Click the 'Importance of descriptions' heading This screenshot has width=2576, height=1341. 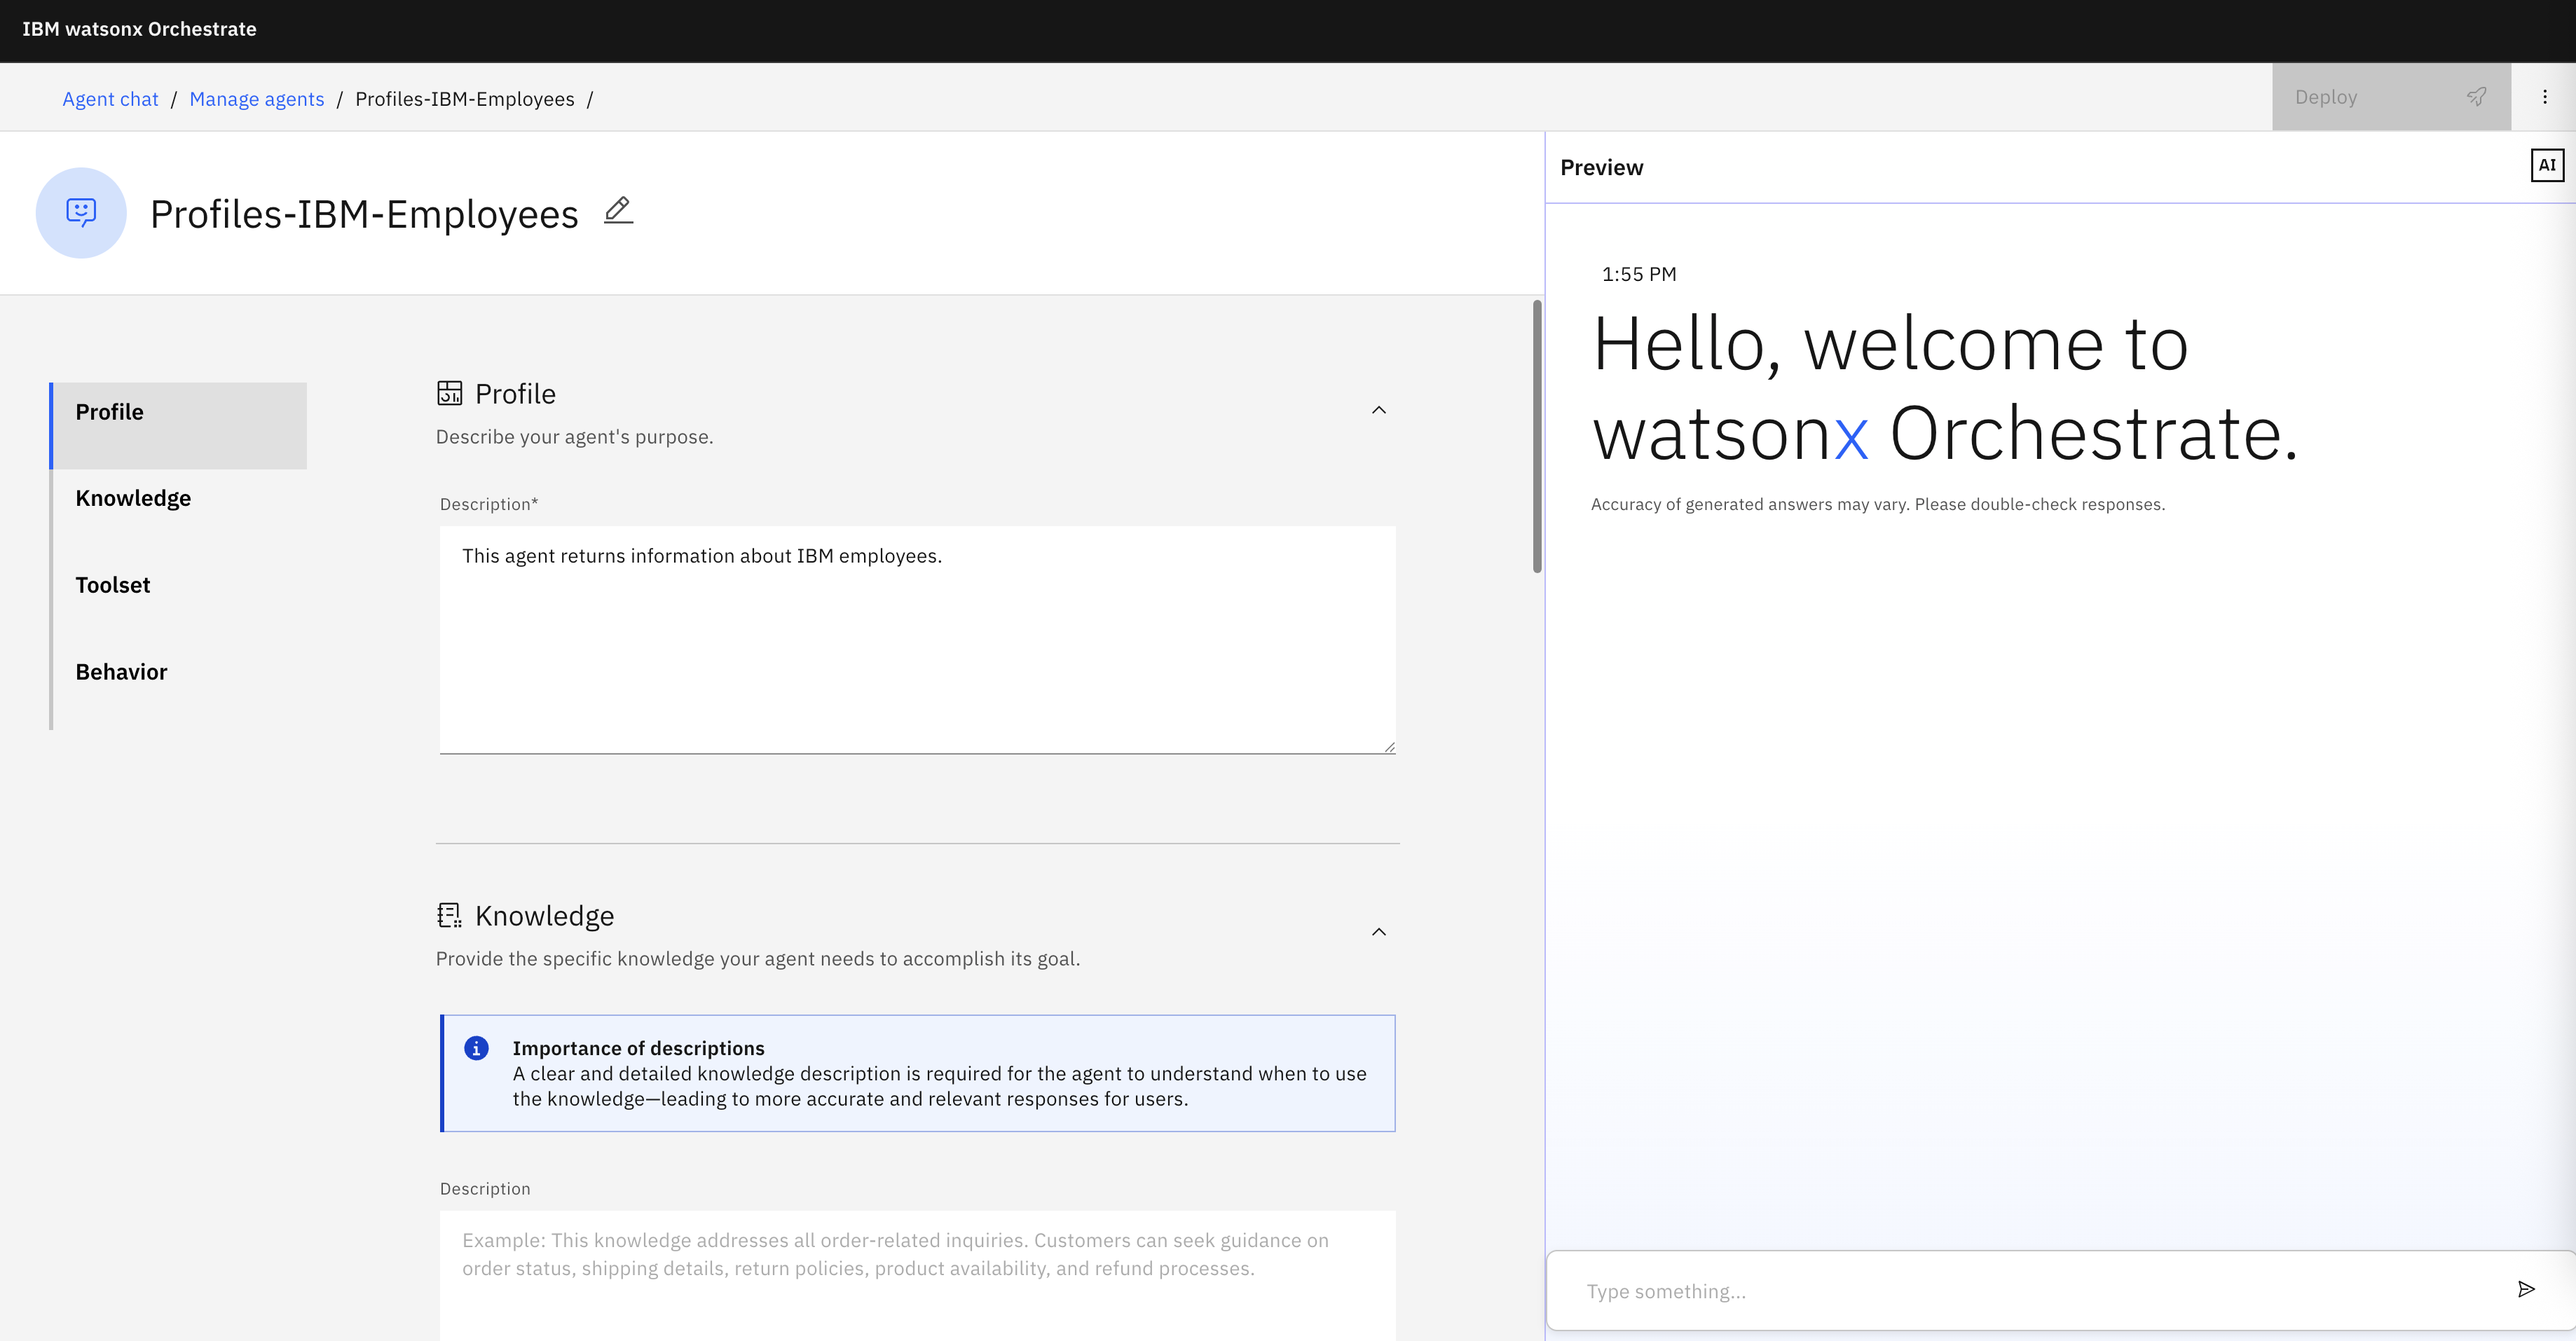click(638, 1048)
